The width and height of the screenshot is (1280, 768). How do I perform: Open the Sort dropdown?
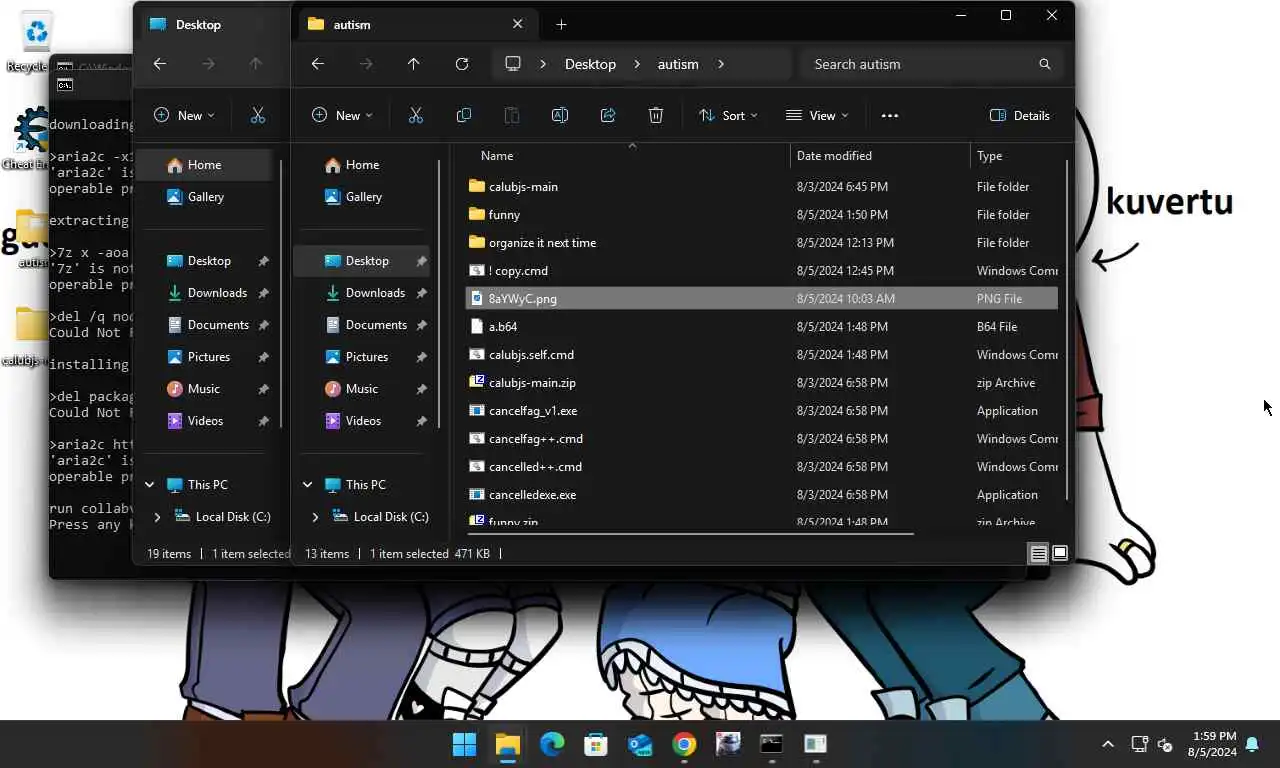click(x=728, y=116)
